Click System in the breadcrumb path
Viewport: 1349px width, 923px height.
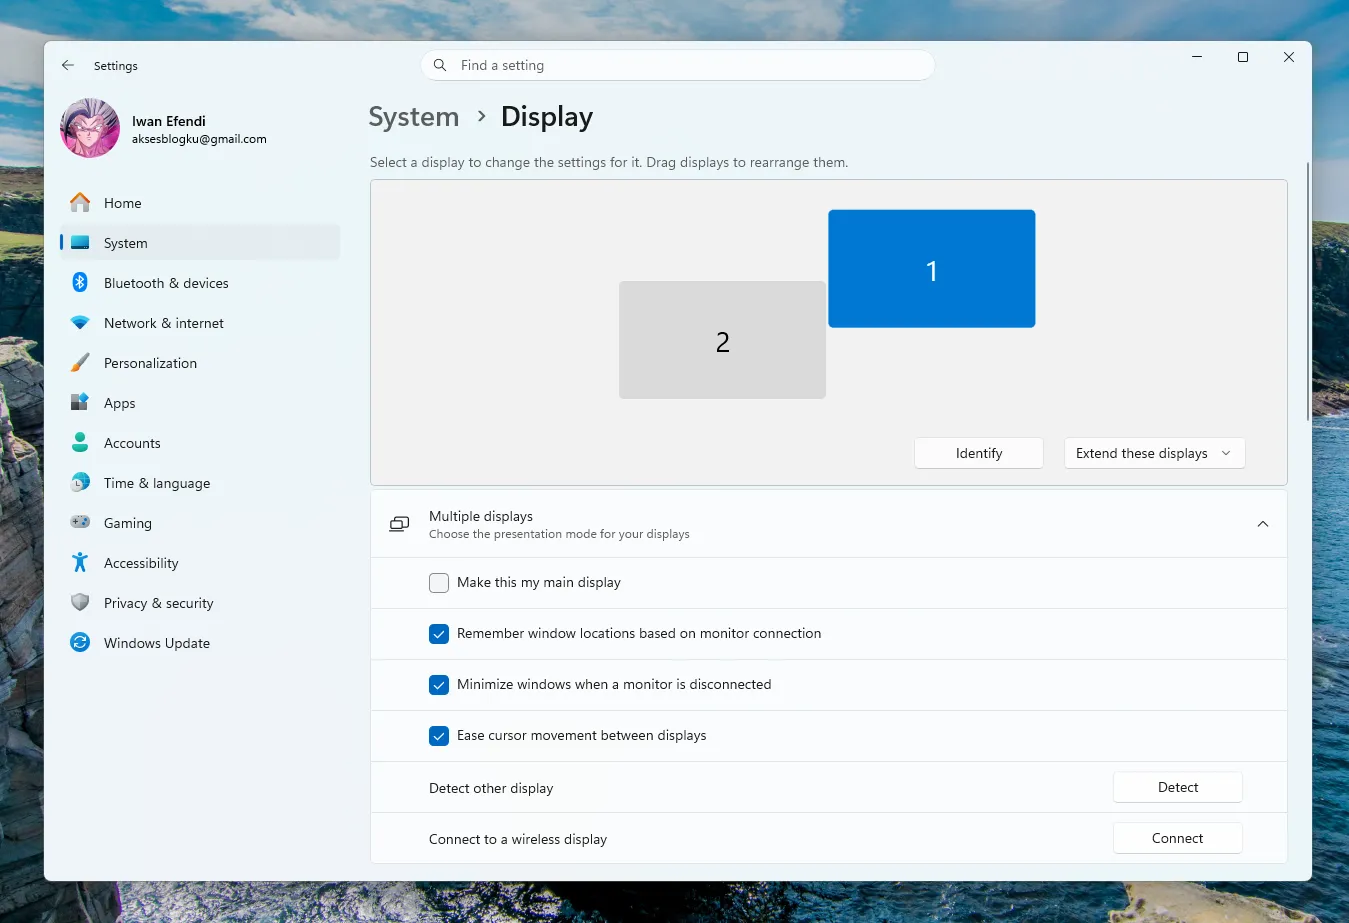click(x=413, y=116)
